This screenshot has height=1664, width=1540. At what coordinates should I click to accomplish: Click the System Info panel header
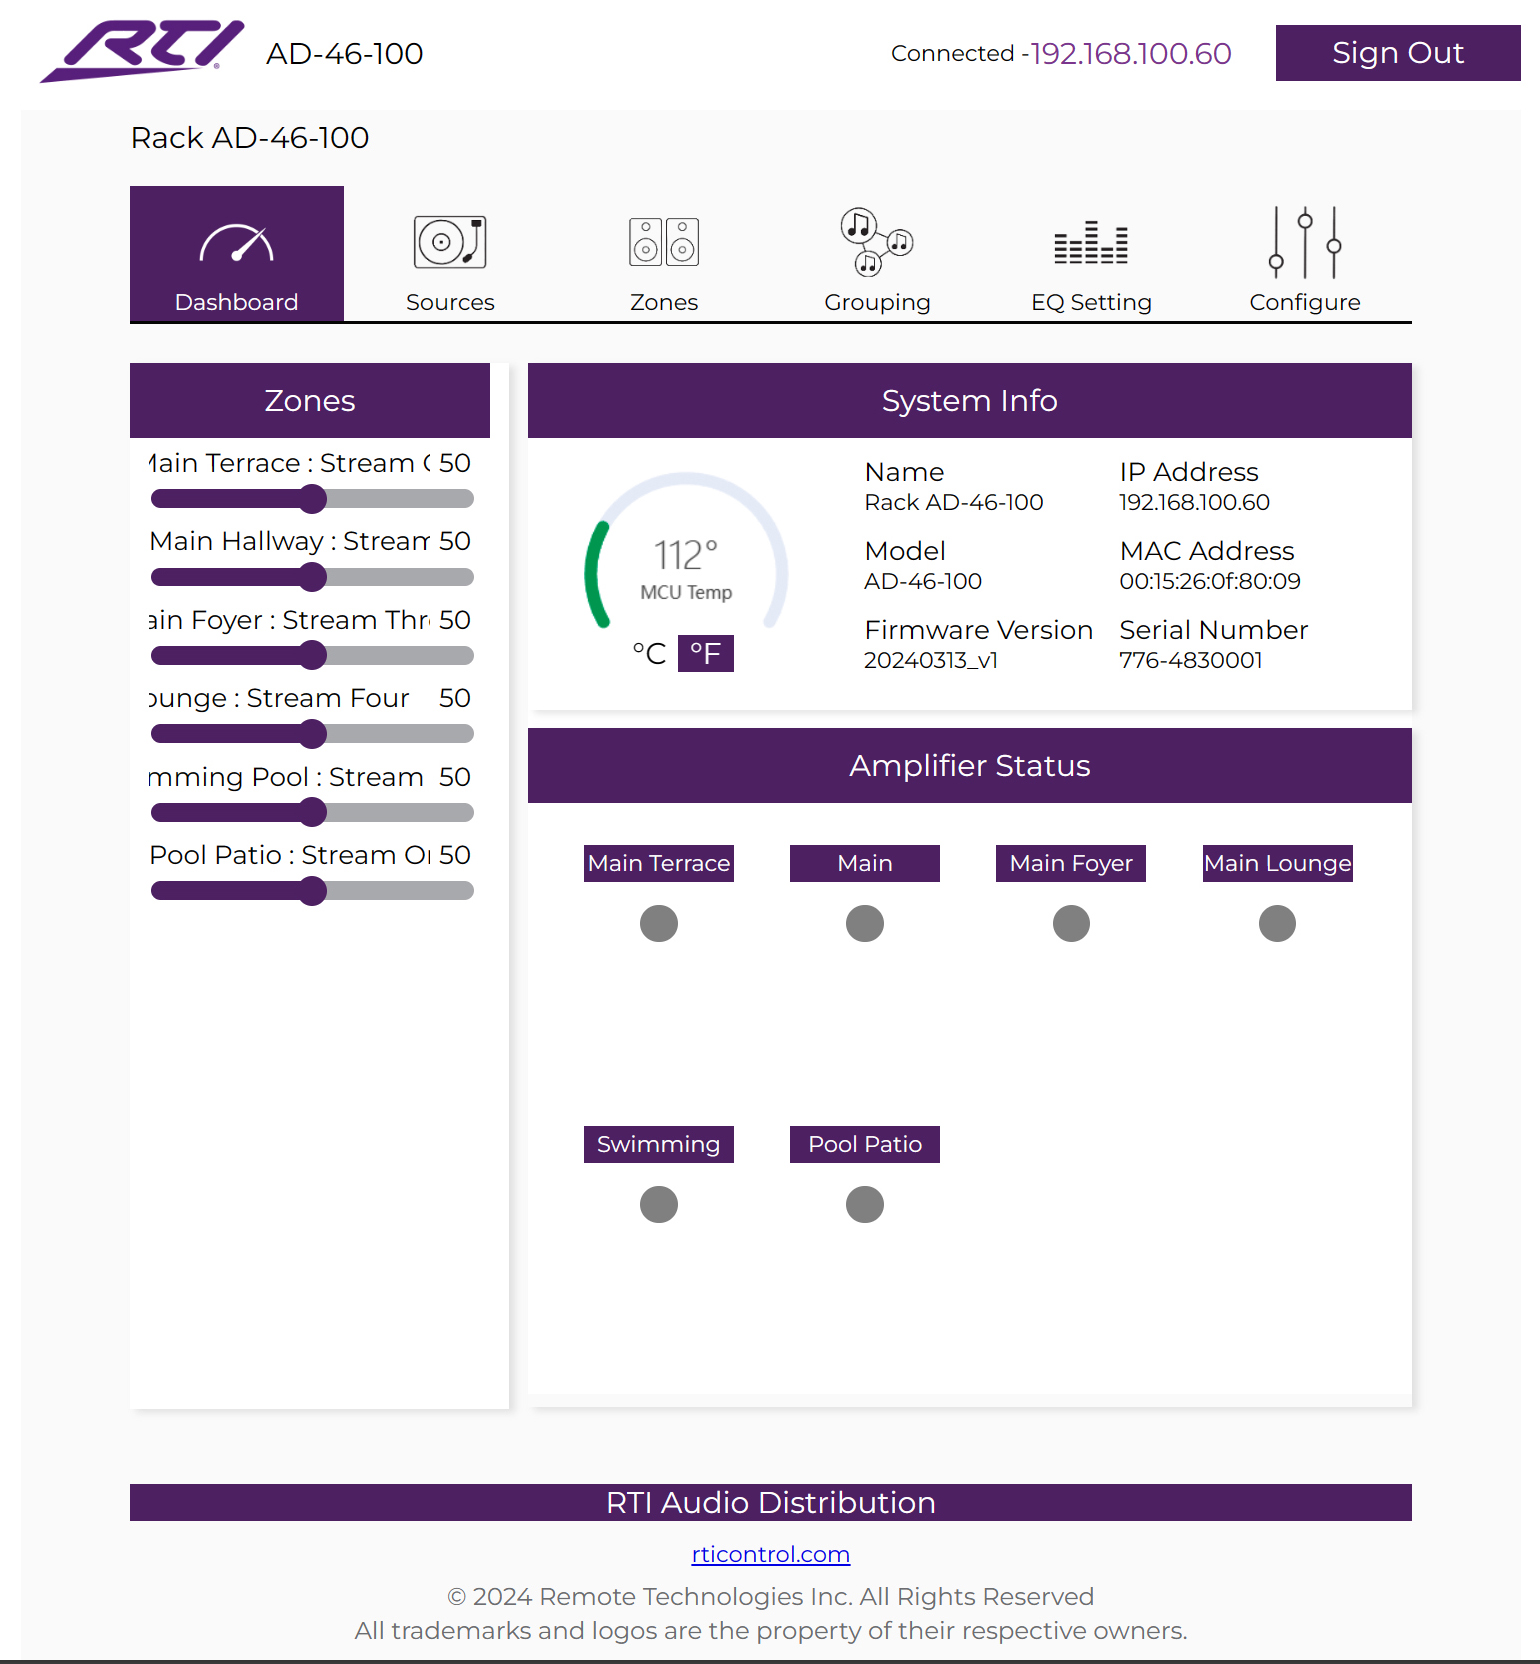(x=970, y=400)
